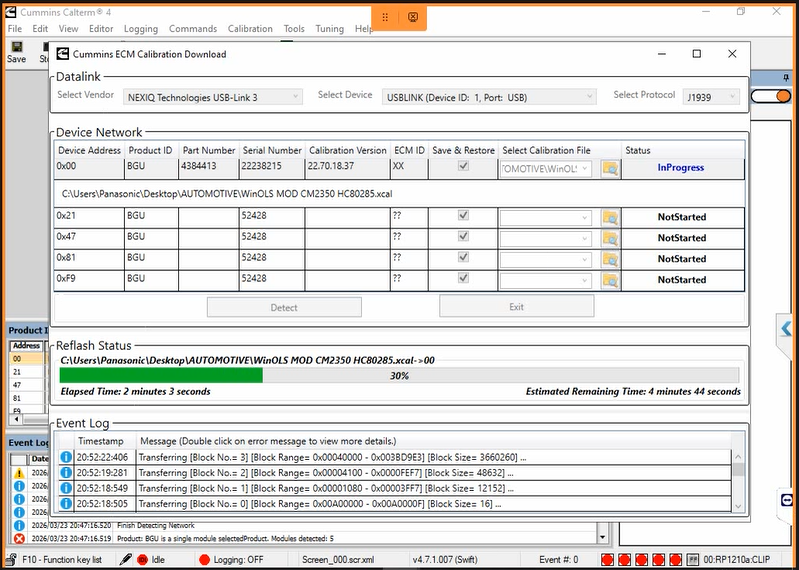Browse calibration file for device 0x00
This screenshot has width=799, height=570.
coord(610,169)
